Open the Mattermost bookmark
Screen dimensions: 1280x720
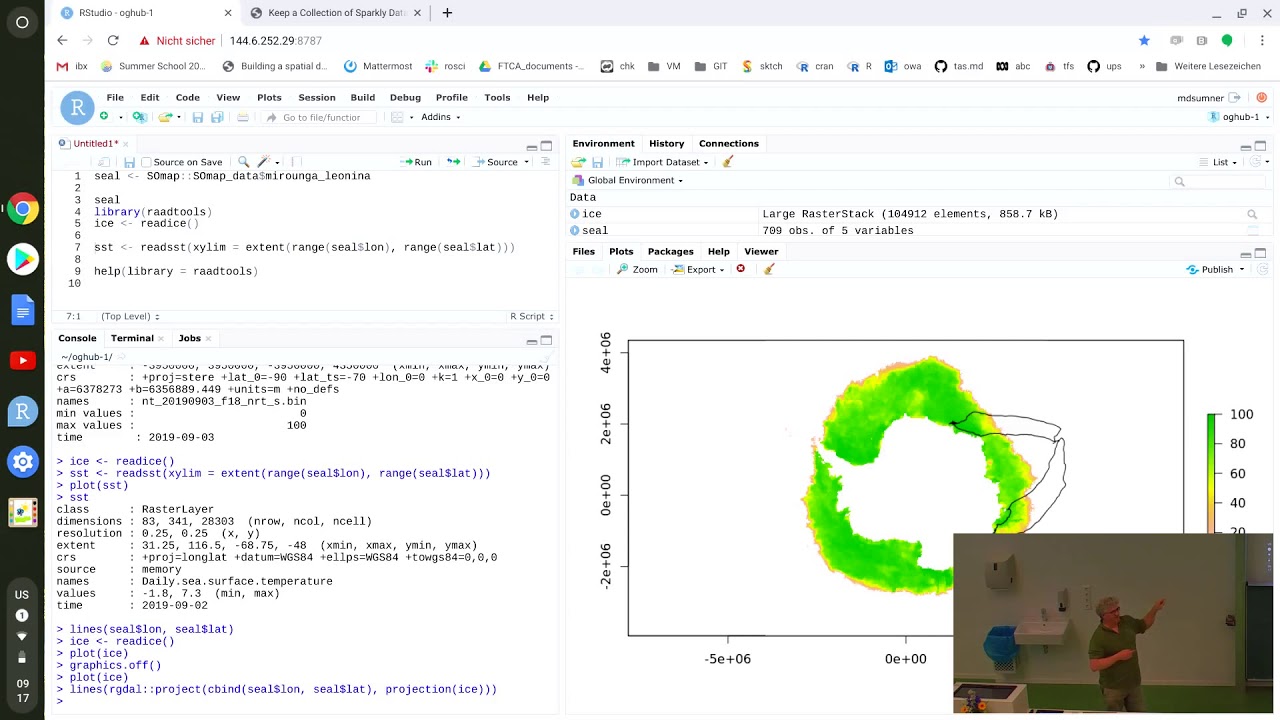point(377,66)
